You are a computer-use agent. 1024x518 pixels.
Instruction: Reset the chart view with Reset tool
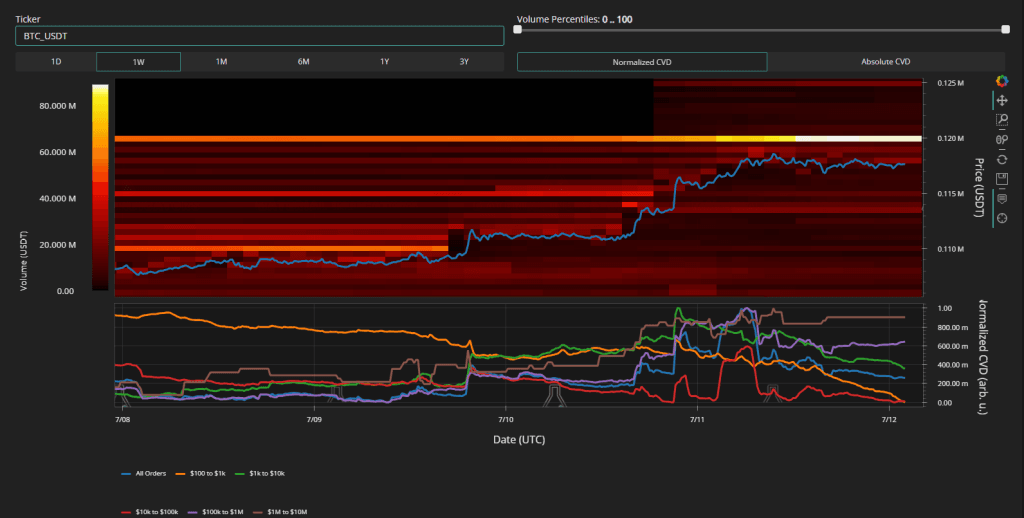[x=1002, y=159]
